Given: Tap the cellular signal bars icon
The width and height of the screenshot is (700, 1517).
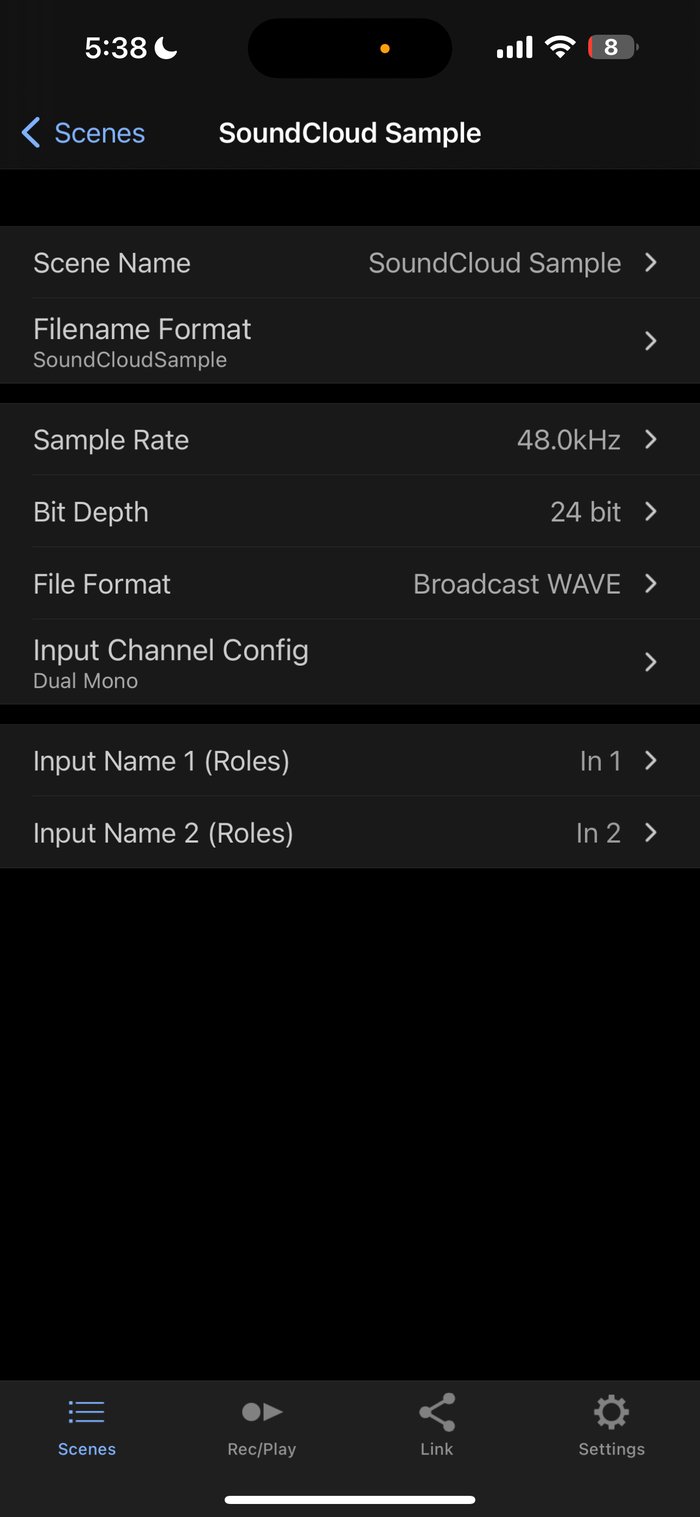Looking at the screenshot, I should (514, 46).
